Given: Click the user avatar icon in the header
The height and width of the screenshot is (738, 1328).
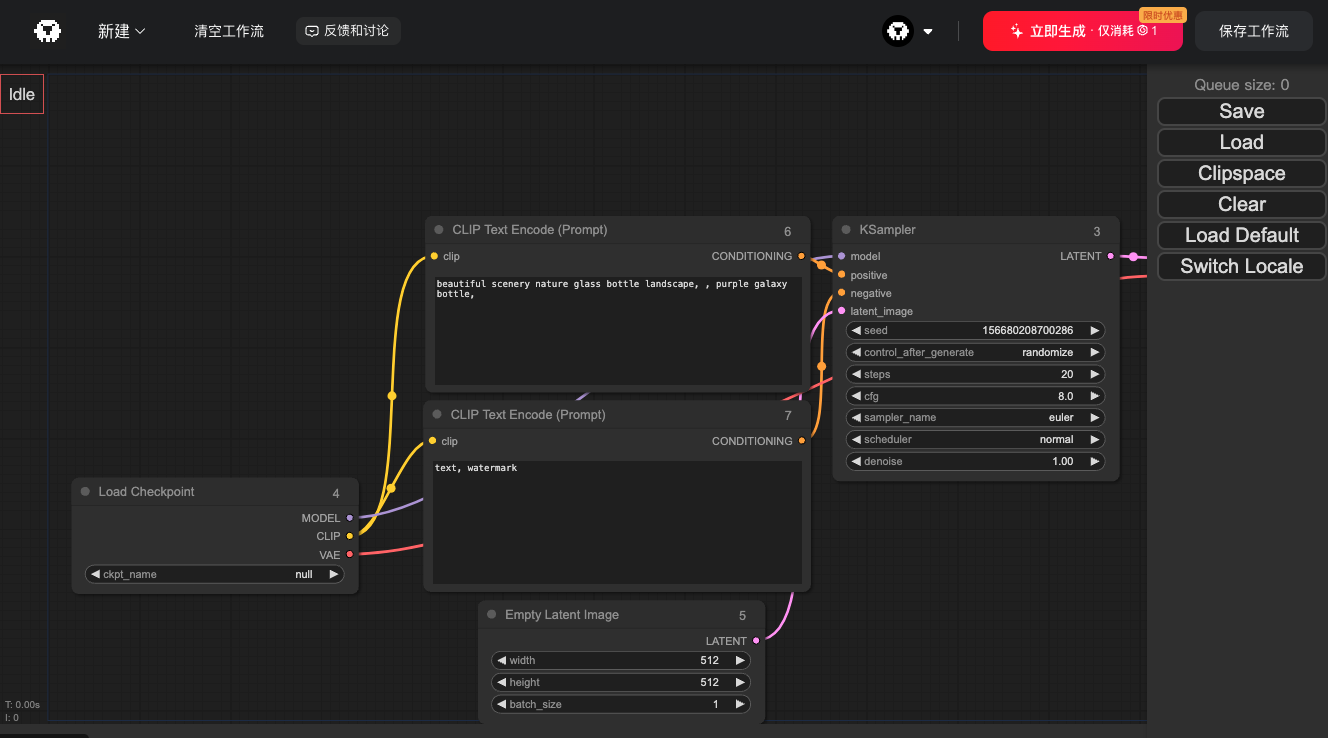Looking at the screenshot, I should click(x=897, y=31).
